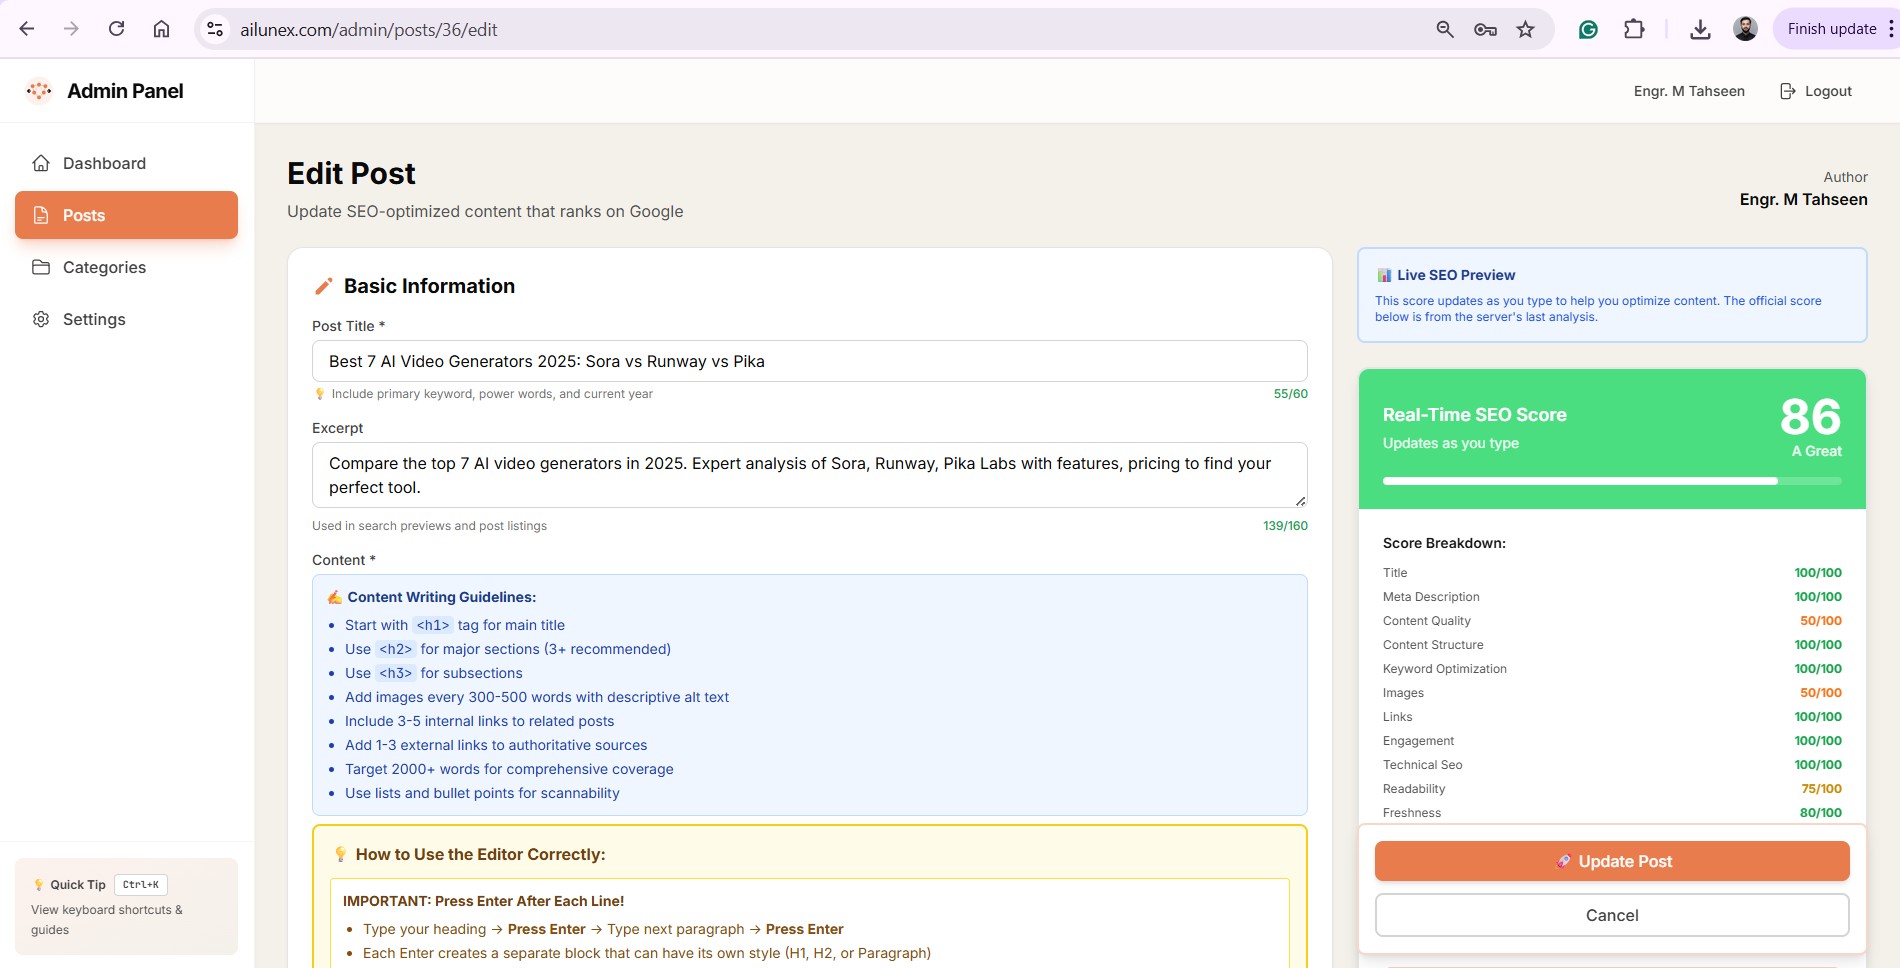Click the Grammarly extension icon

[x=1588, y=29]
